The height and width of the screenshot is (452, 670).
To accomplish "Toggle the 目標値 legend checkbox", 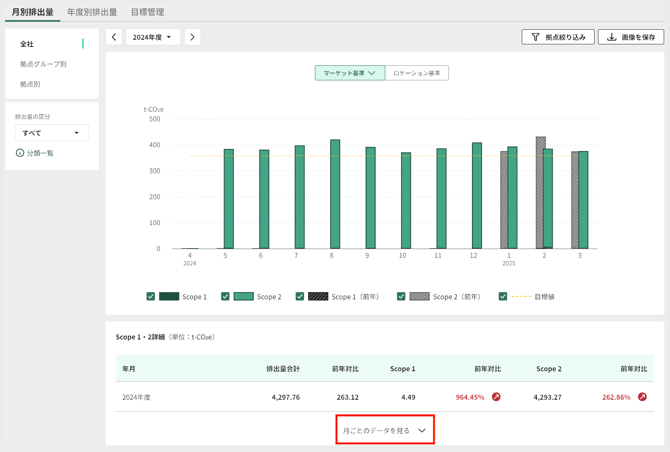I will (503, 297).
